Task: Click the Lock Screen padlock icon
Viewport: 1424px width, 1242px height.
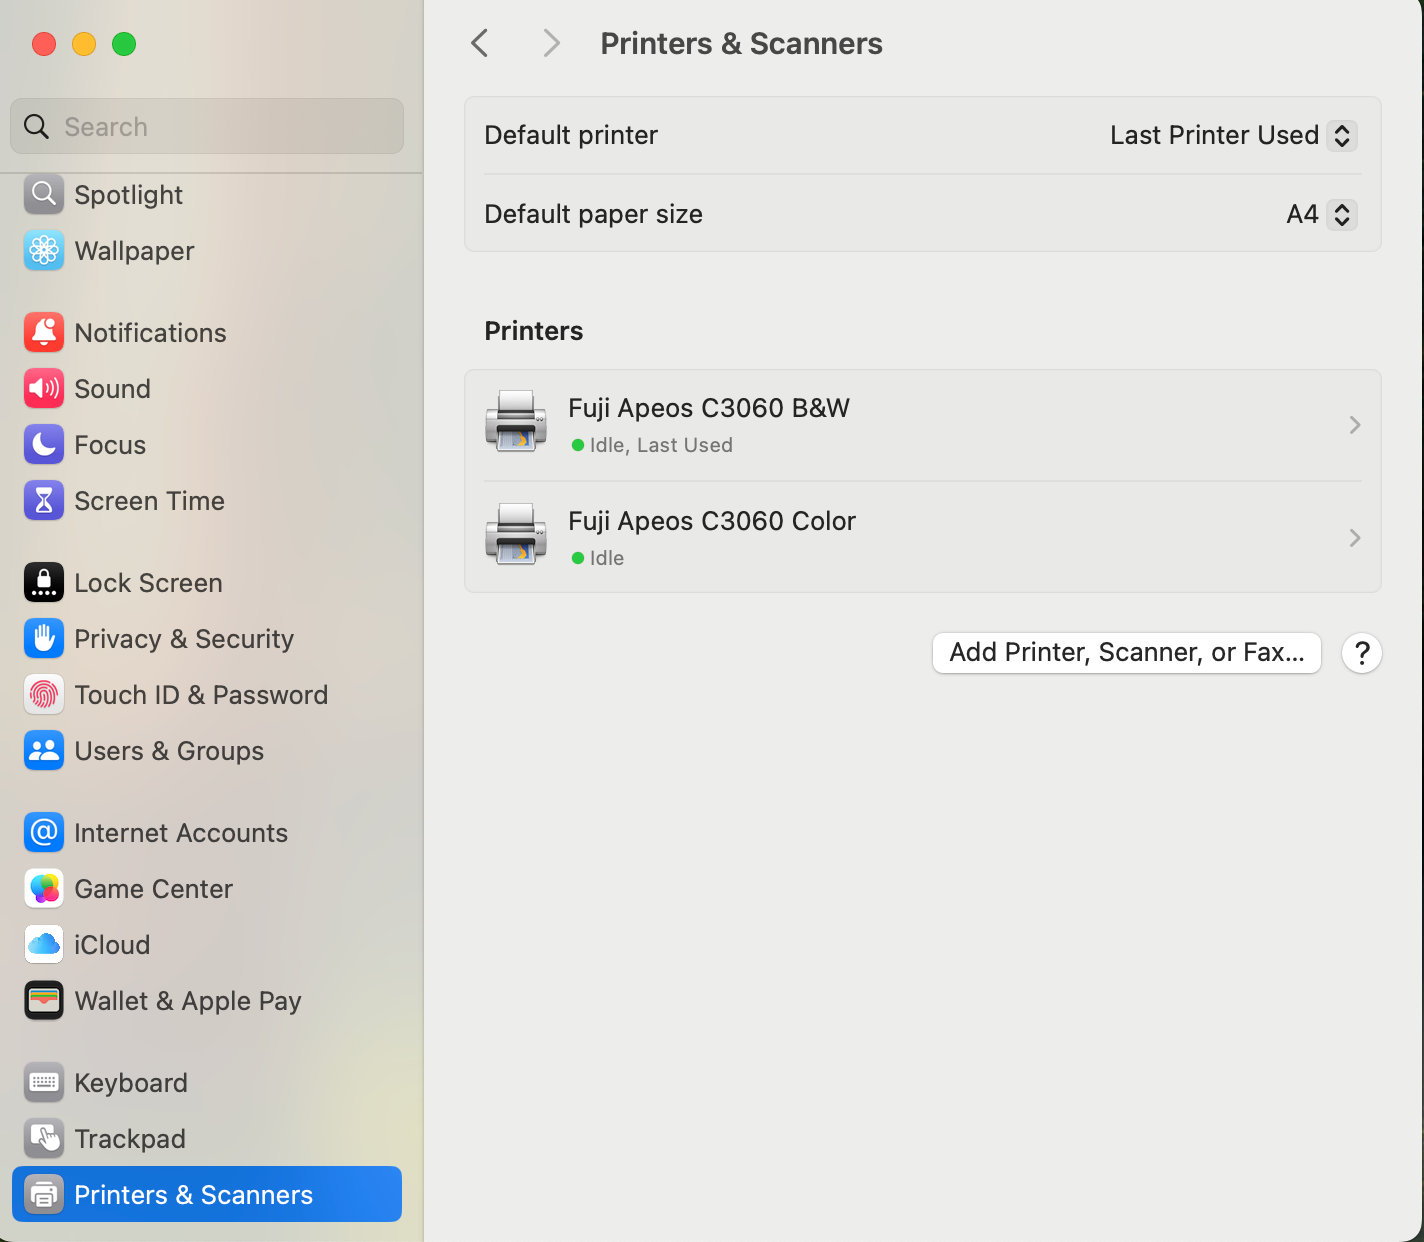Action: tap(44, 583)
